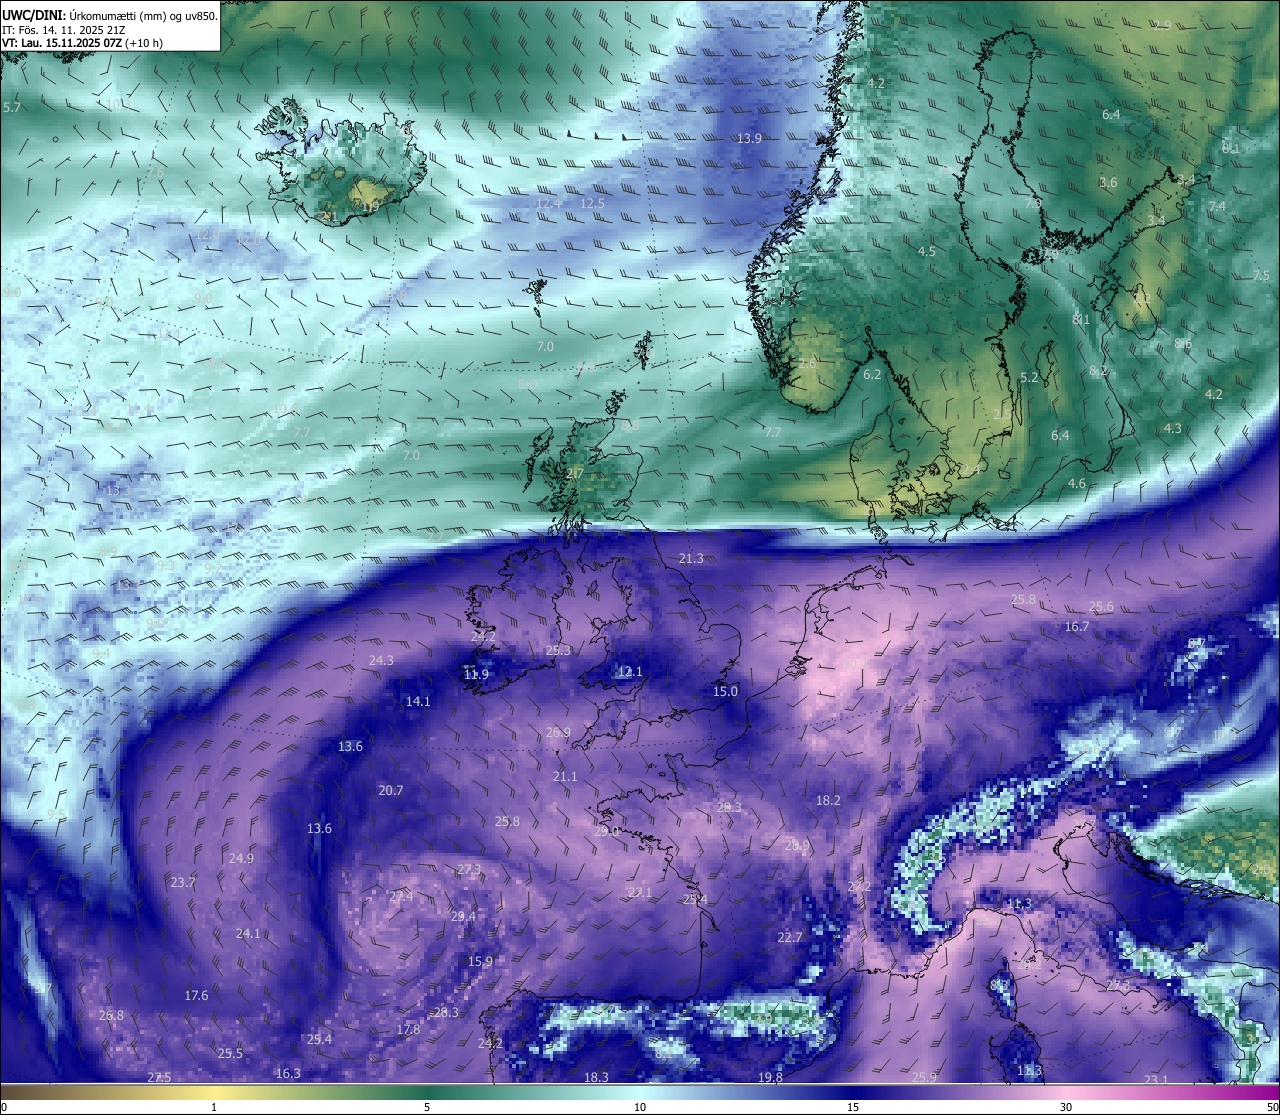
Task: Click the value 21.3 over the North Sea
Action: pyautogui.click(x=691, y=558)
